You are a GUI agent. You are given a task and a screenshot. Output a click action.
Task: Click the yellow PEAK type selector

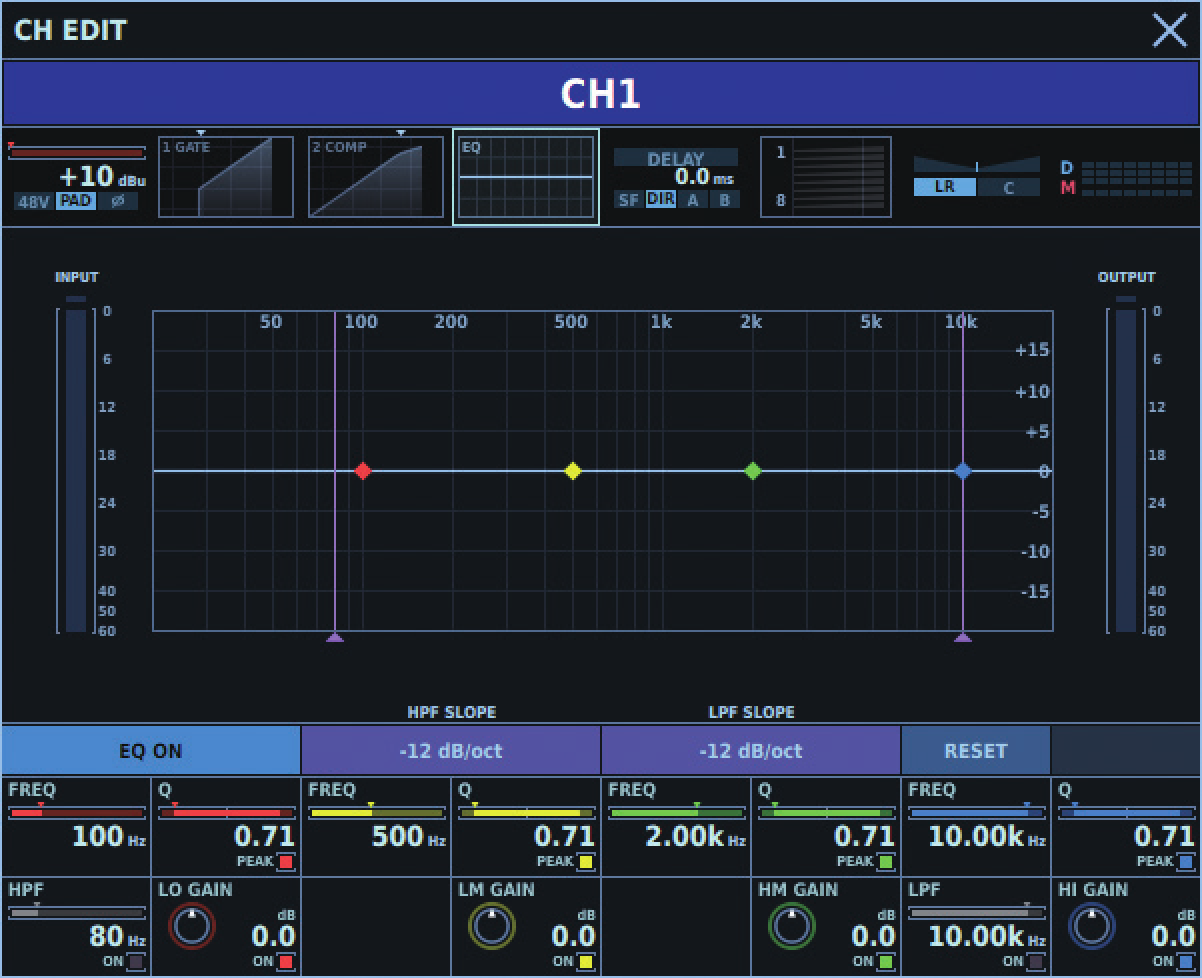[586, 861]
